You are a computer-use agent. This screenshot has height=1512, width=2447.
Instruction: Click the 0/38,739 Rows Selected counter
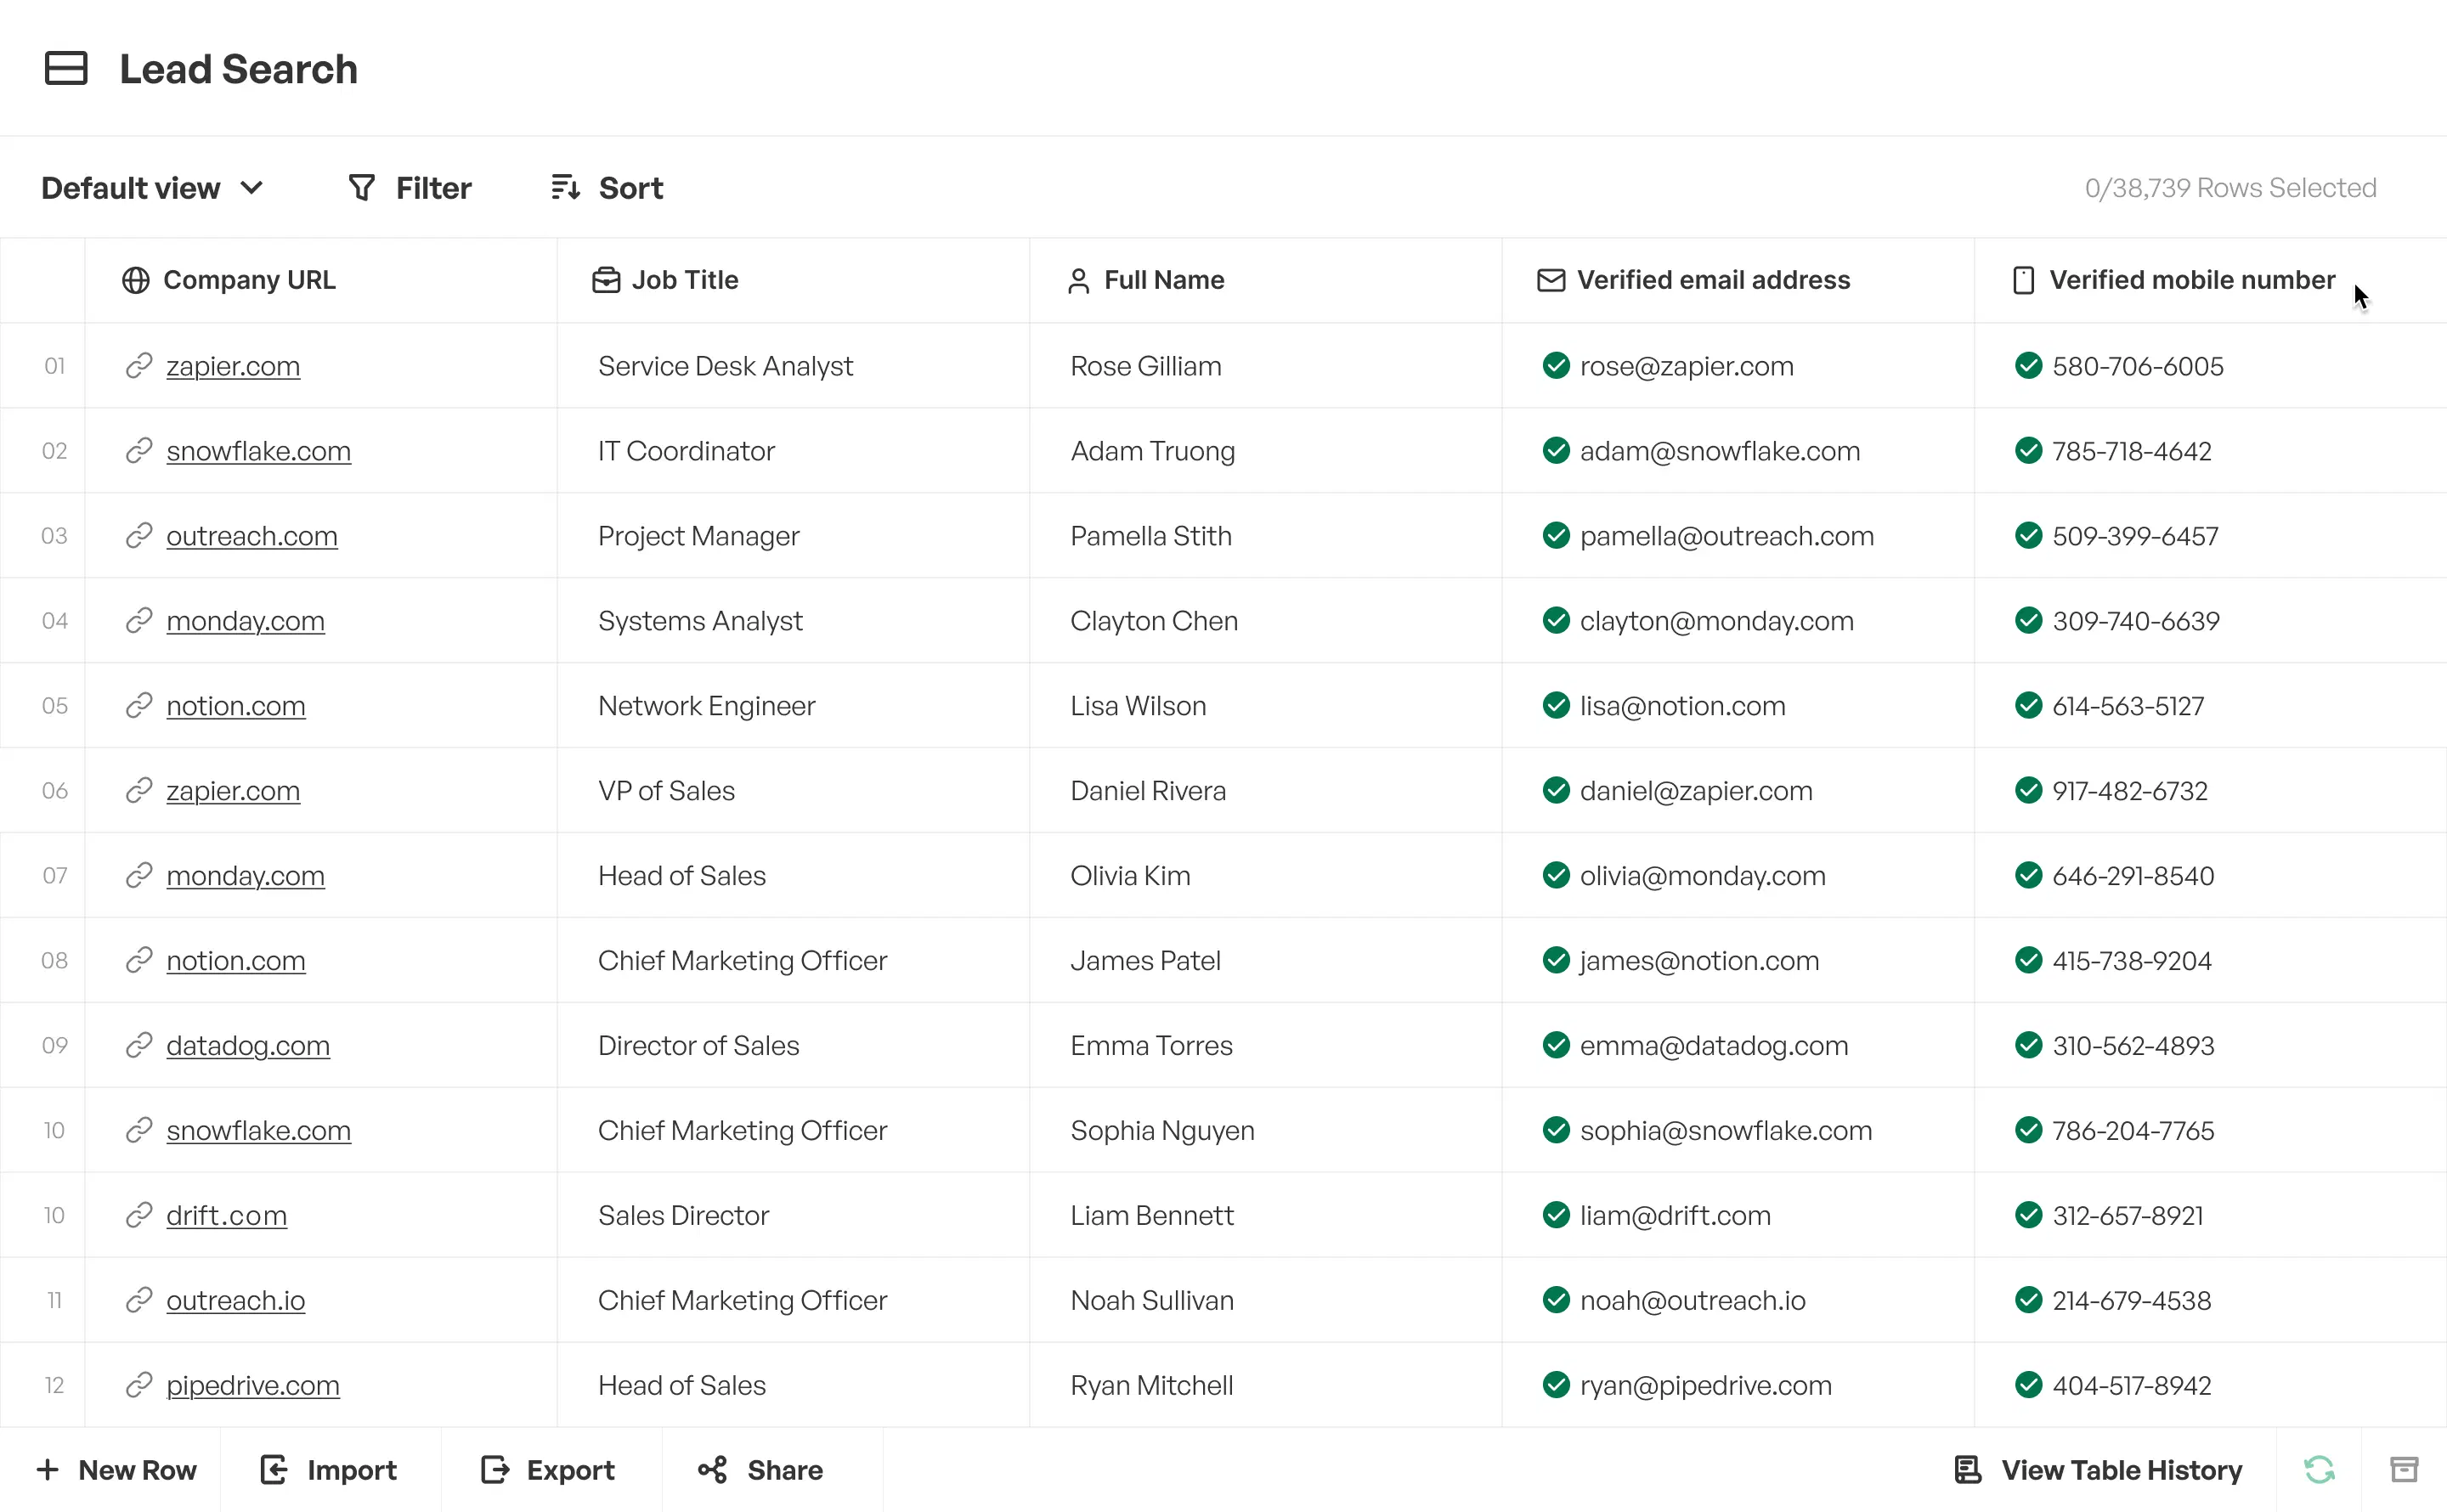(2229, 187)
